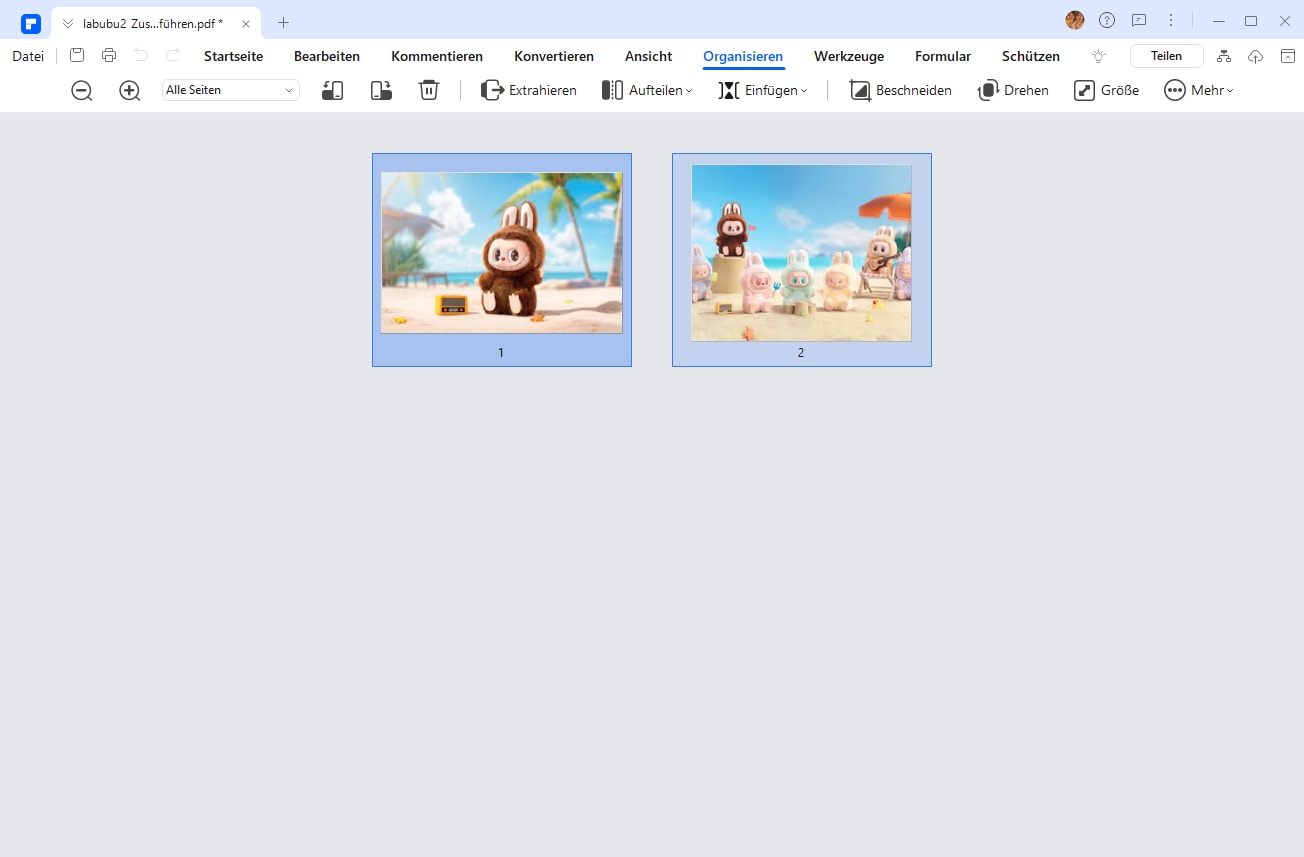
Task: Print the document with the printer icon
Action: [109, 55]
